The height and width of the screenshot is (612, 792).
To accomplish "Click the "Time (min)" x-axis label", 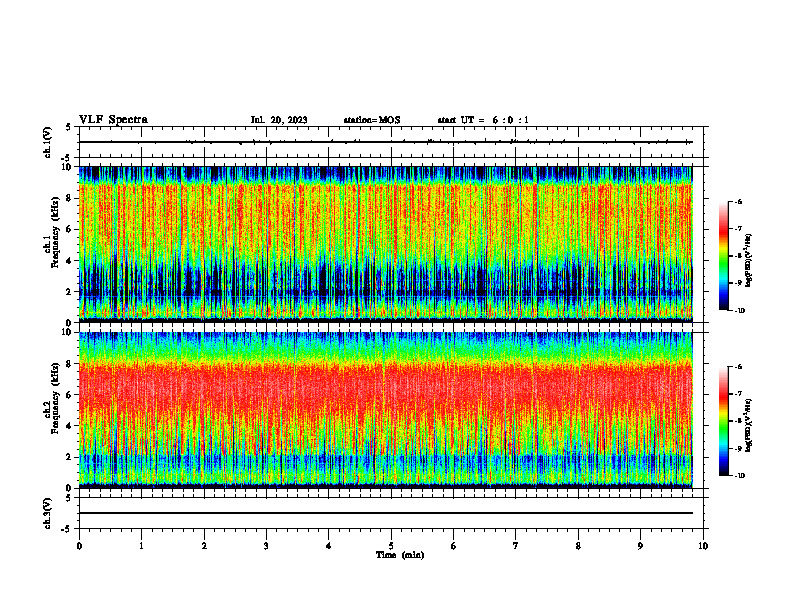I will point(400,555).
